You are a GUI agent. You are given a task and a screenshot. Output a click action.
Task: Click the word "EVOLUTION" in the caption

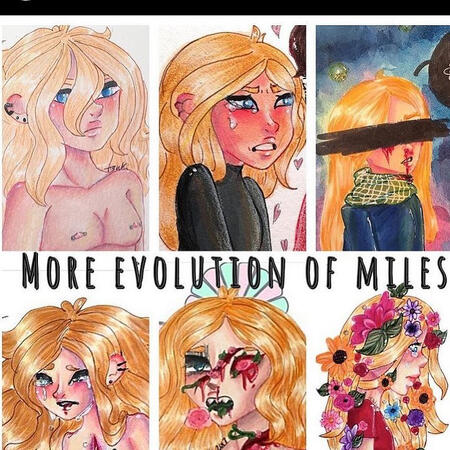click(200, 273)
